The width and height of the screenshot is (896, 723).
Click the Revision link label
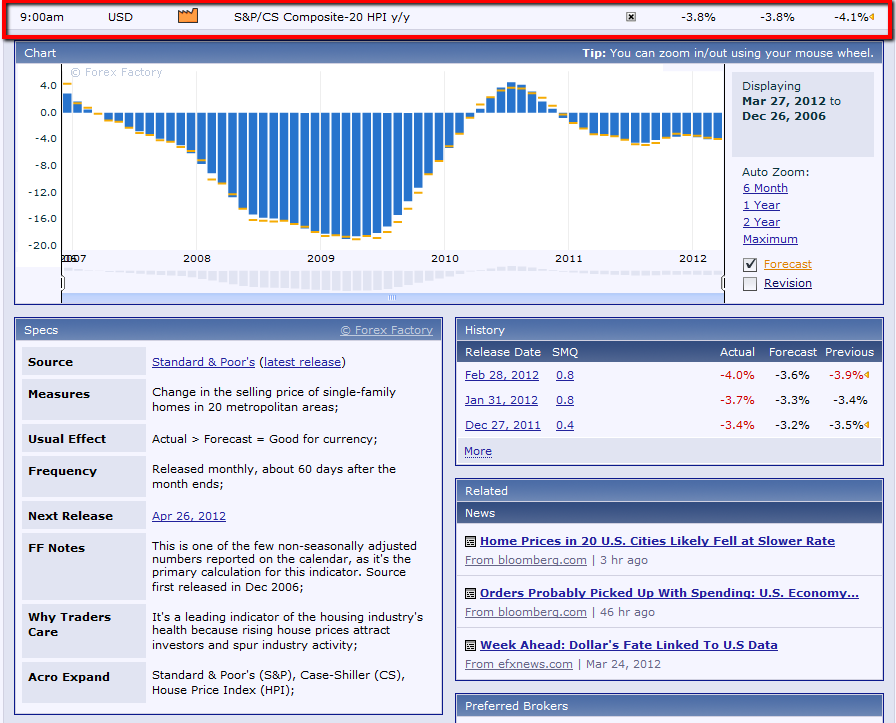[787, 283]
